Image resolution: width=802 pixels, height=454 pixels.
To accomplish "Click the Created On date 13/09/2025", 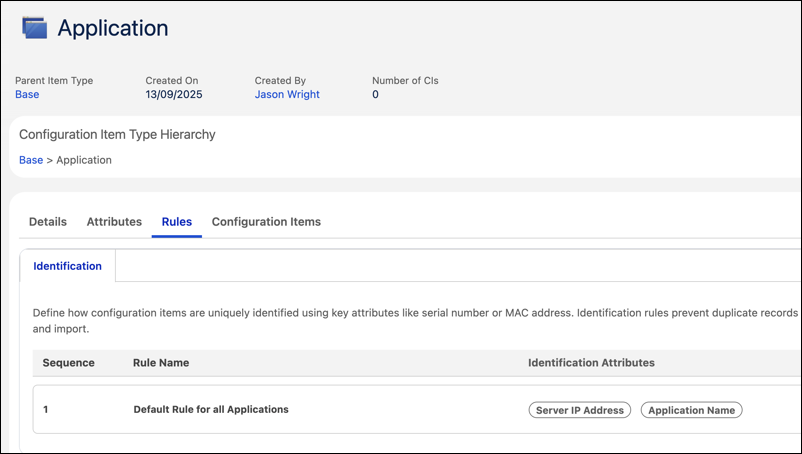I will pyautogui.click(x=174, y=95).
